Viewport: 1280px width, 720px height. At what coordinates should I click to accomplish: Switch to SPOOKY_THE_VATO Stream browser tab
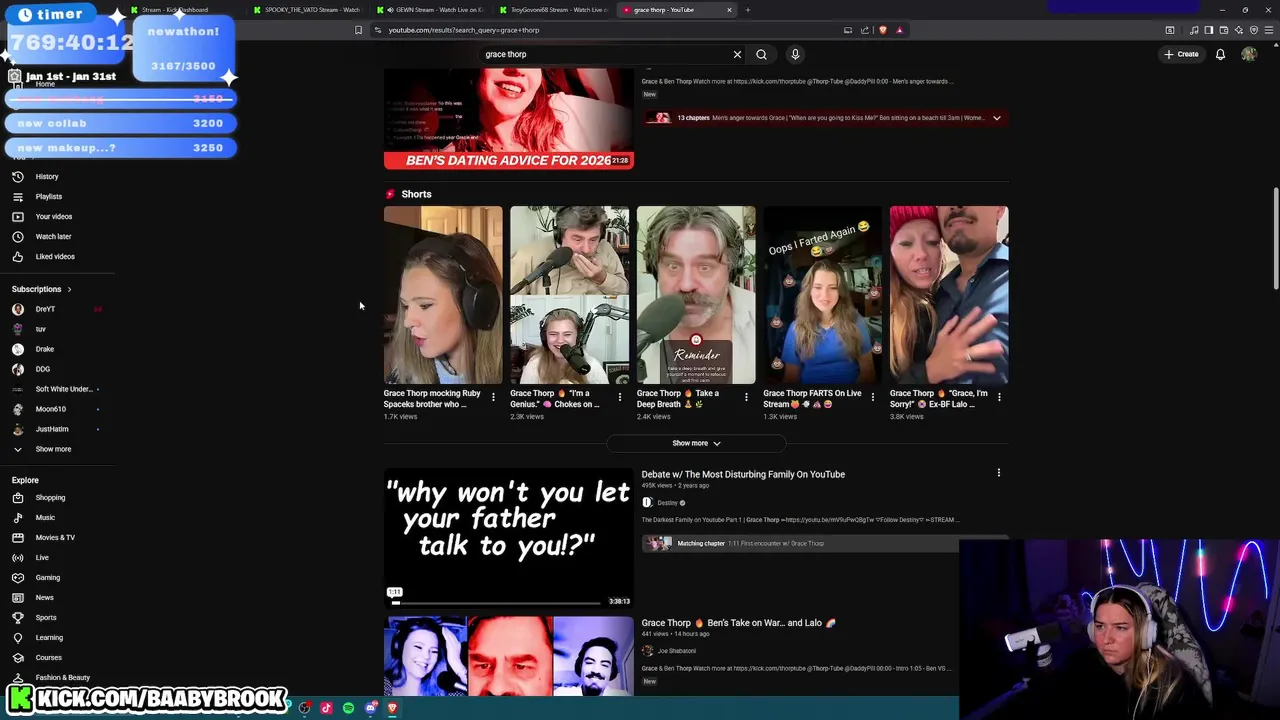(308, 10)
